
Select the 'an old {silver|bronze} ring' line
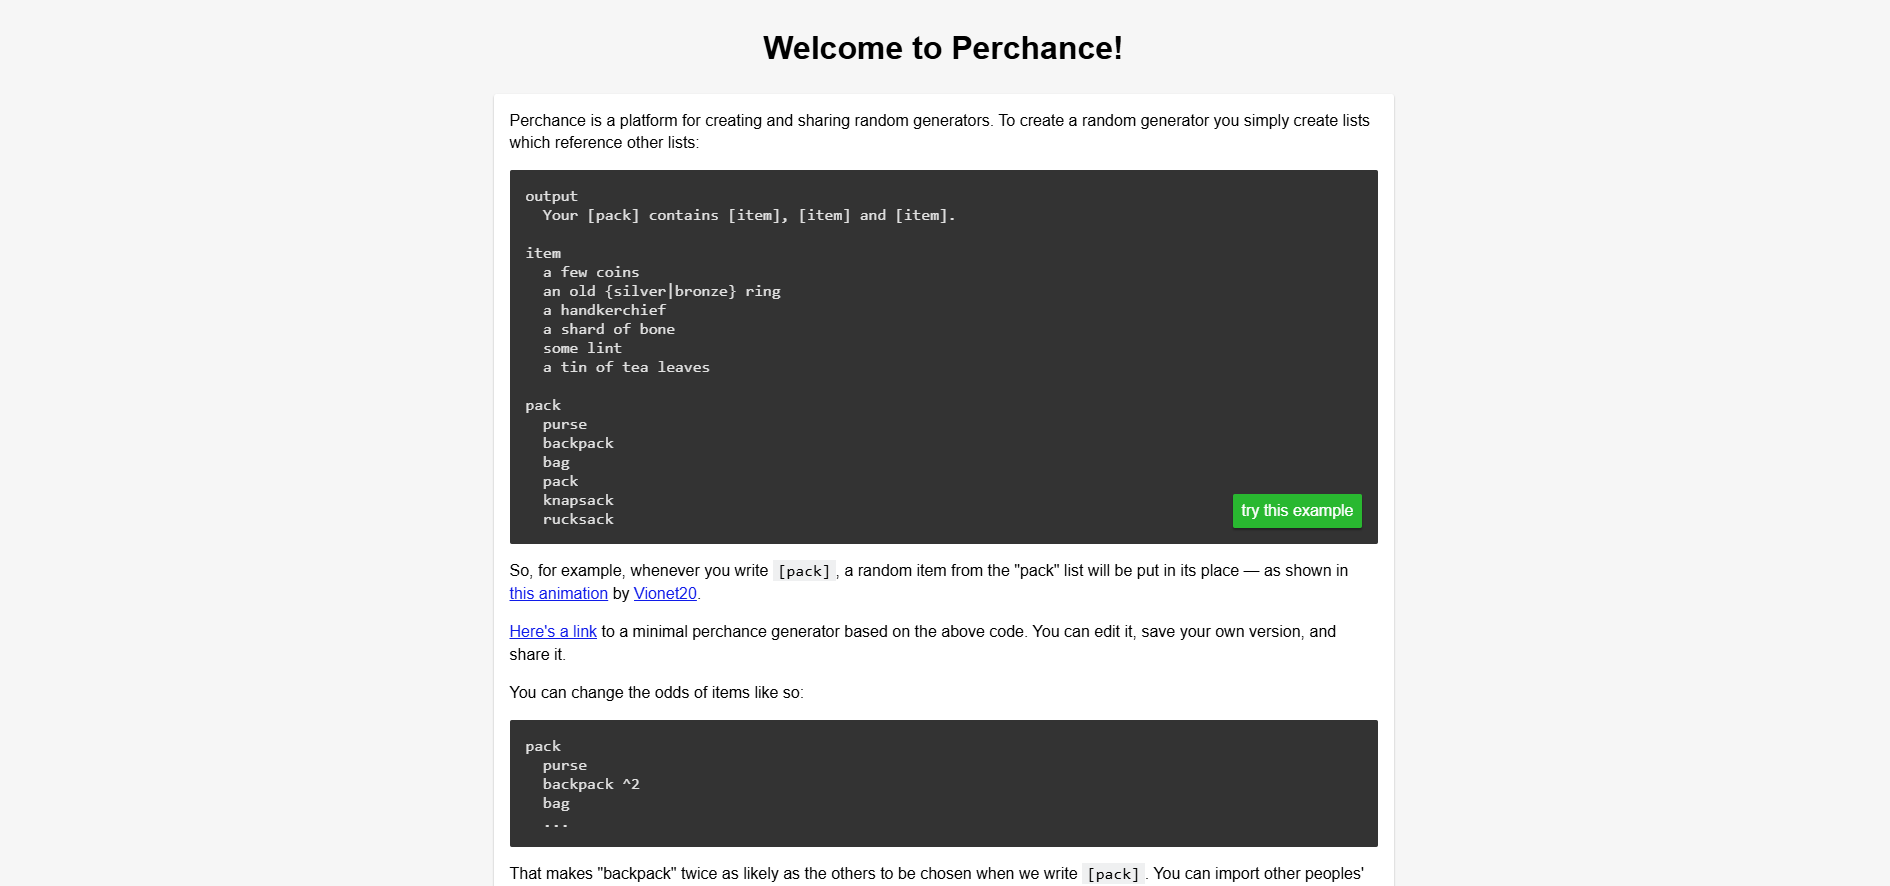[661, 292]
